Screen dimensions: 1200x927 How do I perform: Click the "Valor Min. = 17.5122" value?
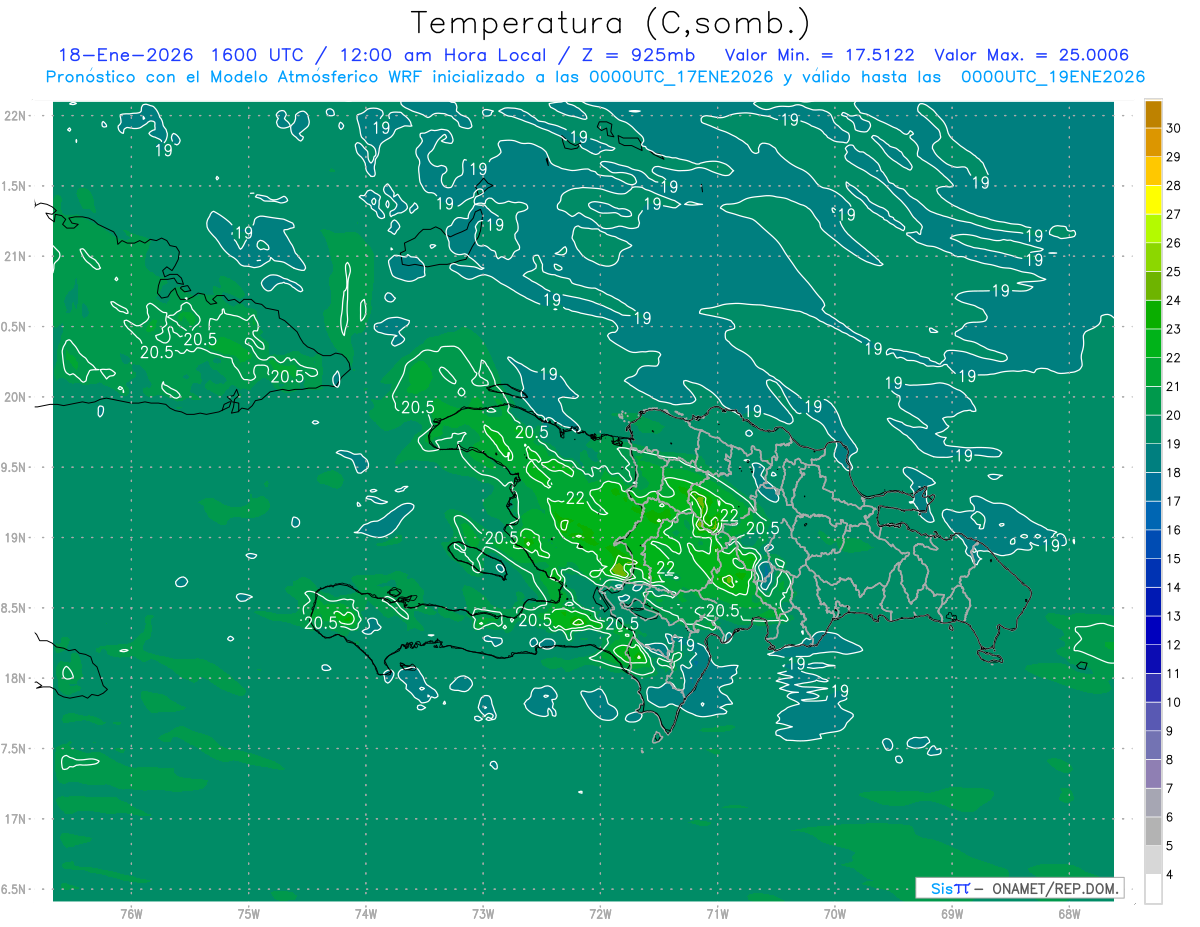pyautogui.click(x=819, y=55)
